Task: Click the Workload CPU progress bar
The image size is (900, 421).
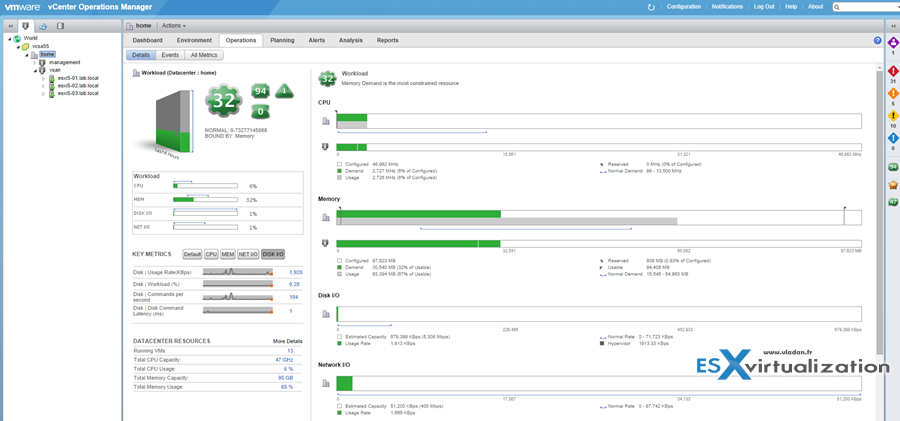Action: pos(205,186)
